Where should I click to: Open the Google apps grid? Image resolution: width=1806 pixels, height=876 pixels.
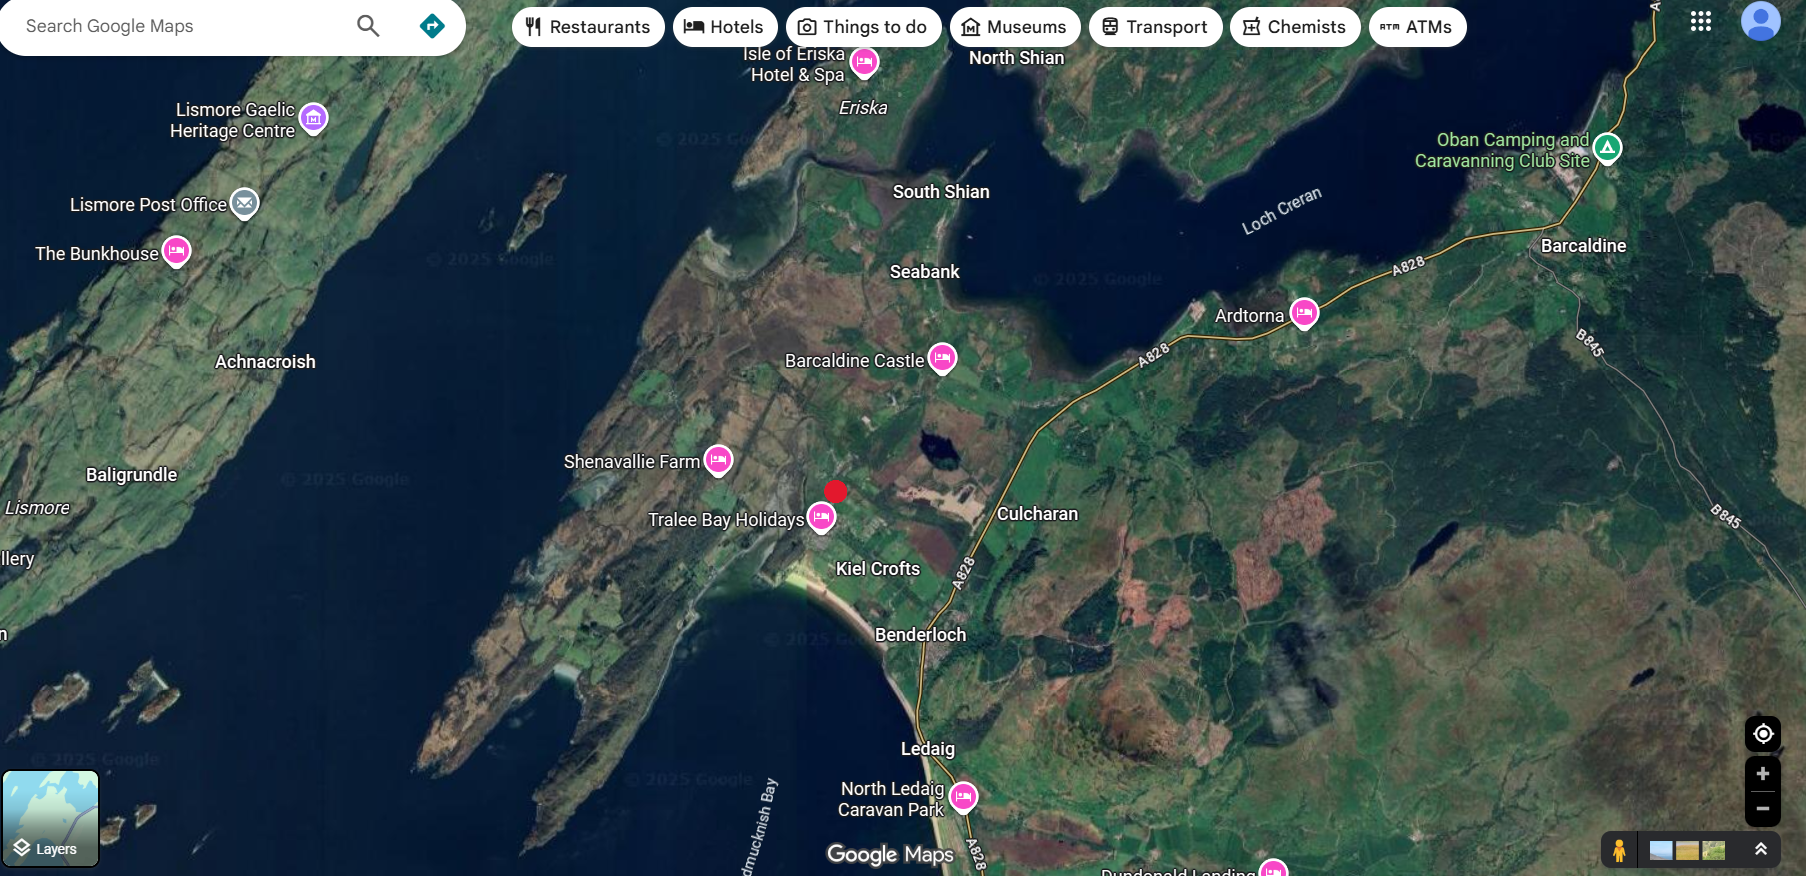[1700, 22]
